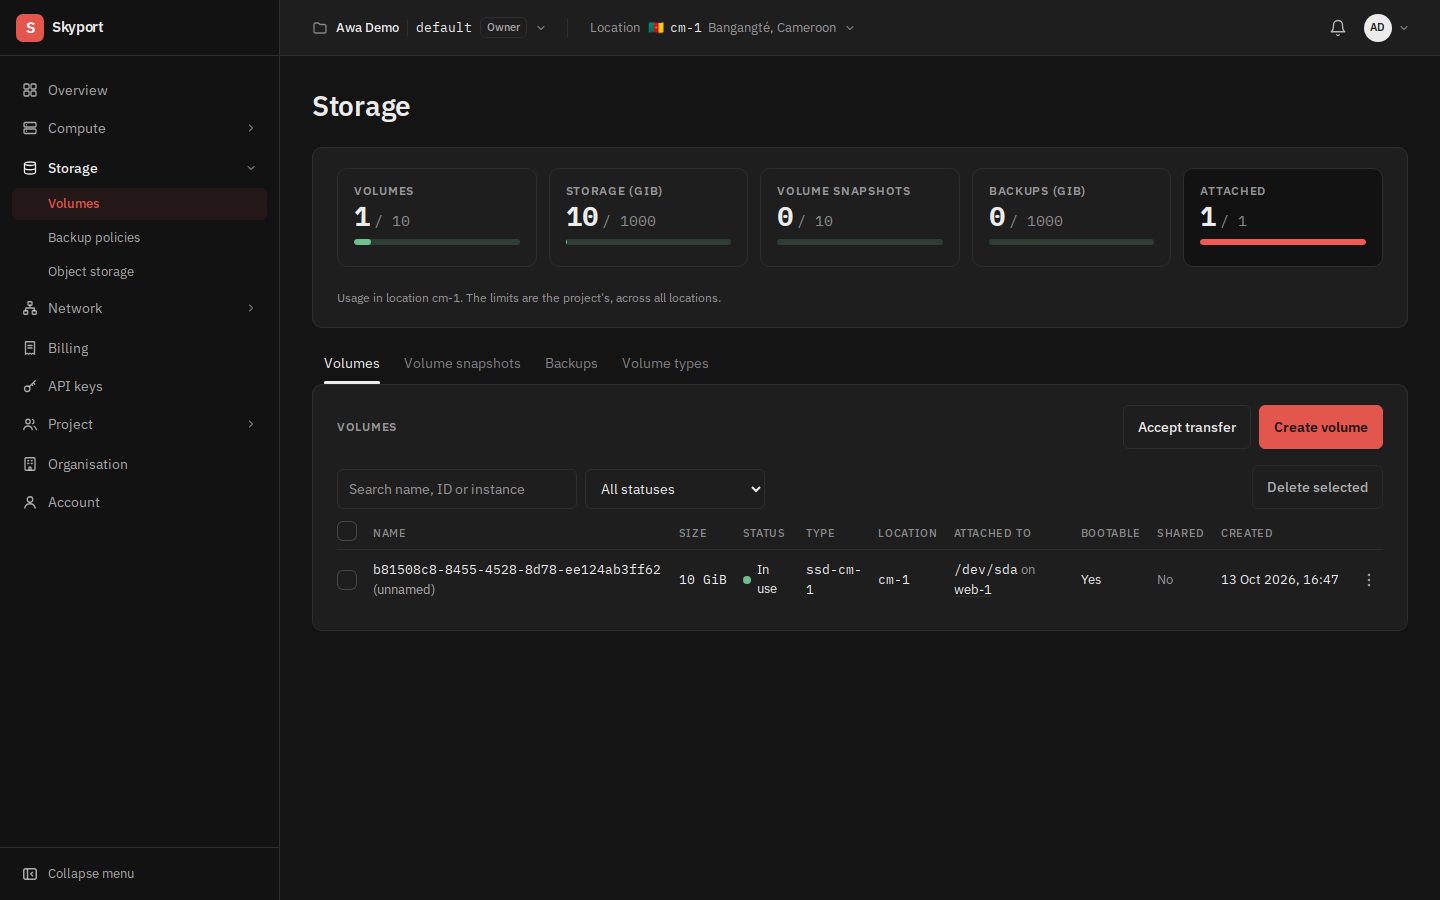Click the Delete selected button
Image resolution: width=1440 pixels, height=900 pixels.
[1317, 487]
